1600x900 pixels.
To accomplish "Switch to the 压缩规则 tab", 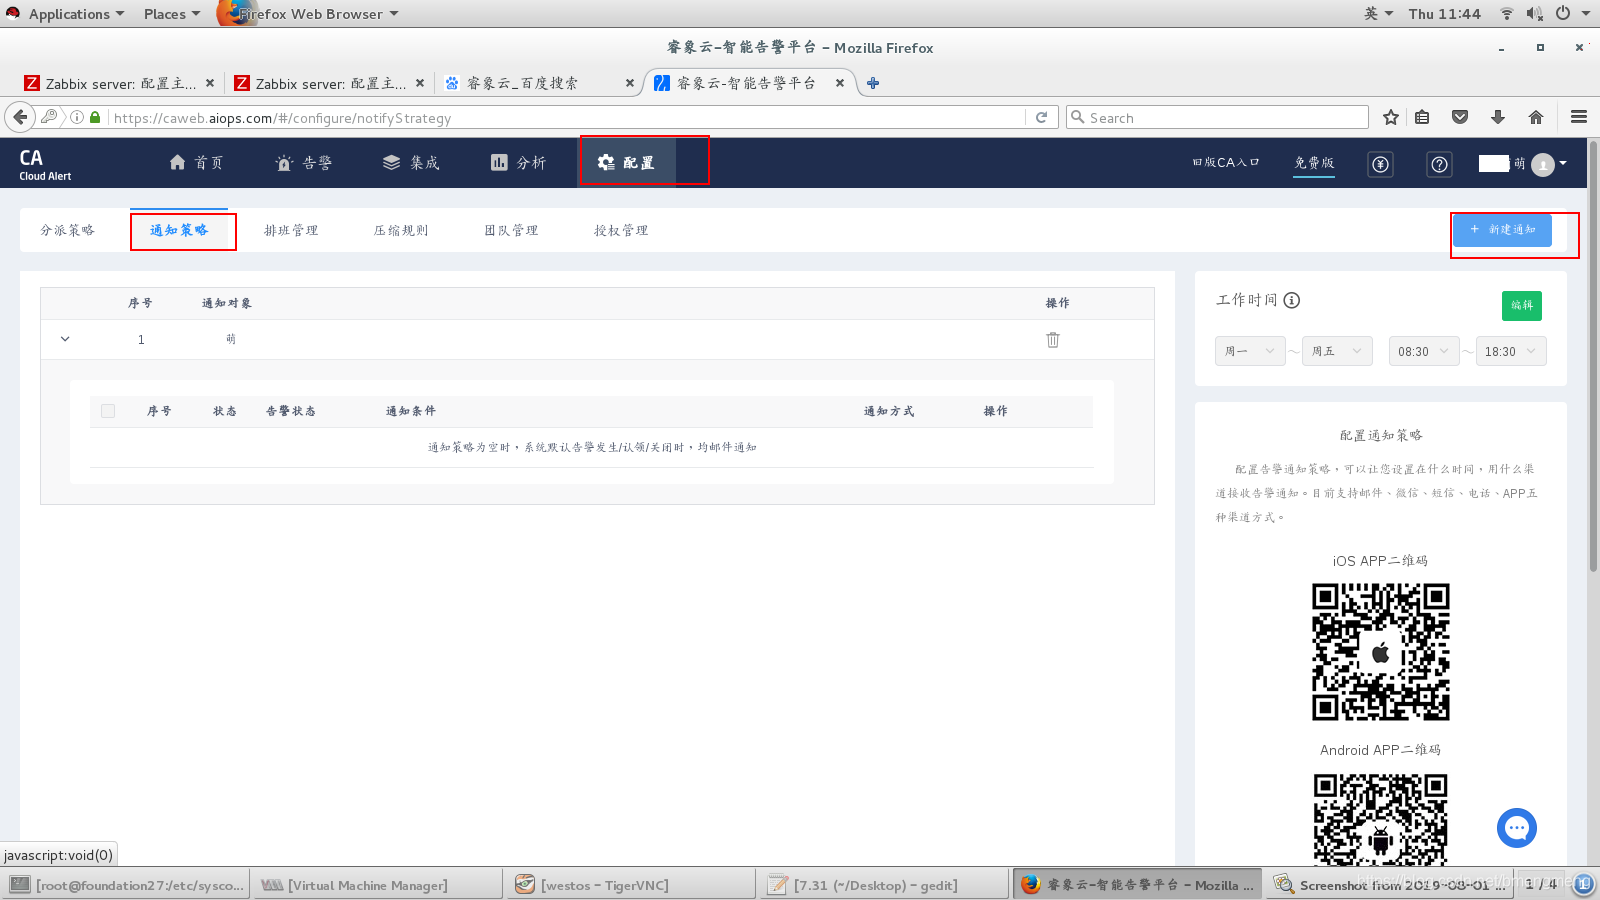I will [401, 230].
